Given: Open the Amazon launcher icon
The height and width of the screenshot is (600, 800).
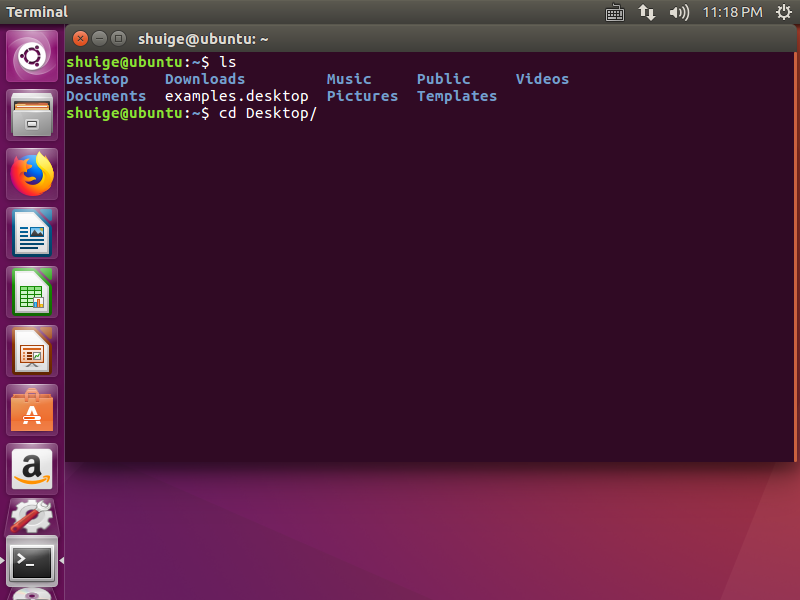Looking at the screenshot, I should click(32, 469).
